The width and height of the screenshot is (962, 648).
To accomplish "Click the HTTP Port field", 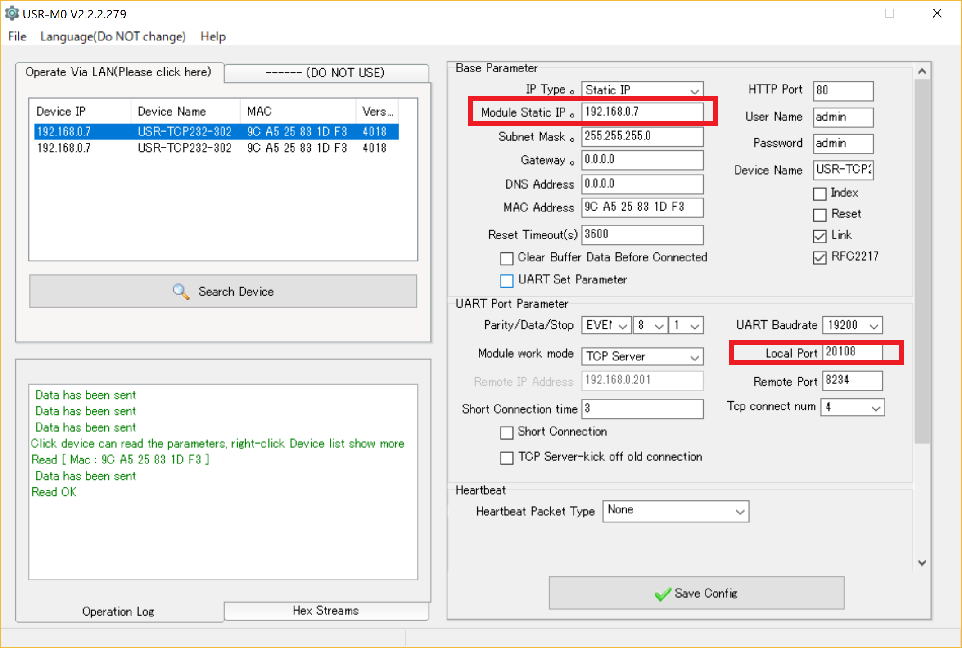I will coord(843,91).
